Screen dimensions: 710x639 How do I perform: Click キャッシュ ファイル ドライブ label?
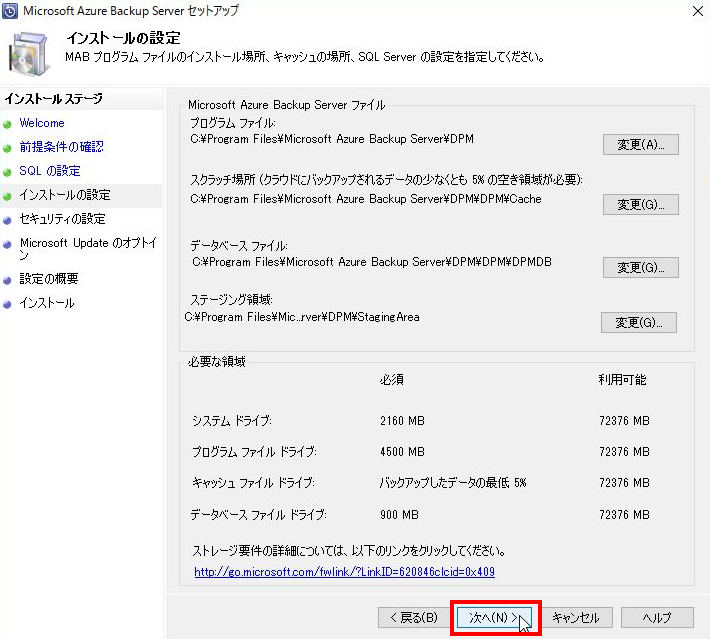pyautogui.click(x=253, y=483)
